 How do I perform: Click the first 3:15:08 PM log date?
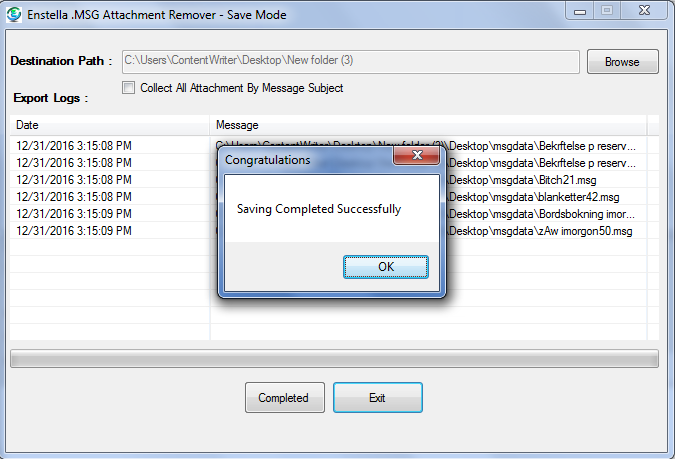(x=74, y=146)
